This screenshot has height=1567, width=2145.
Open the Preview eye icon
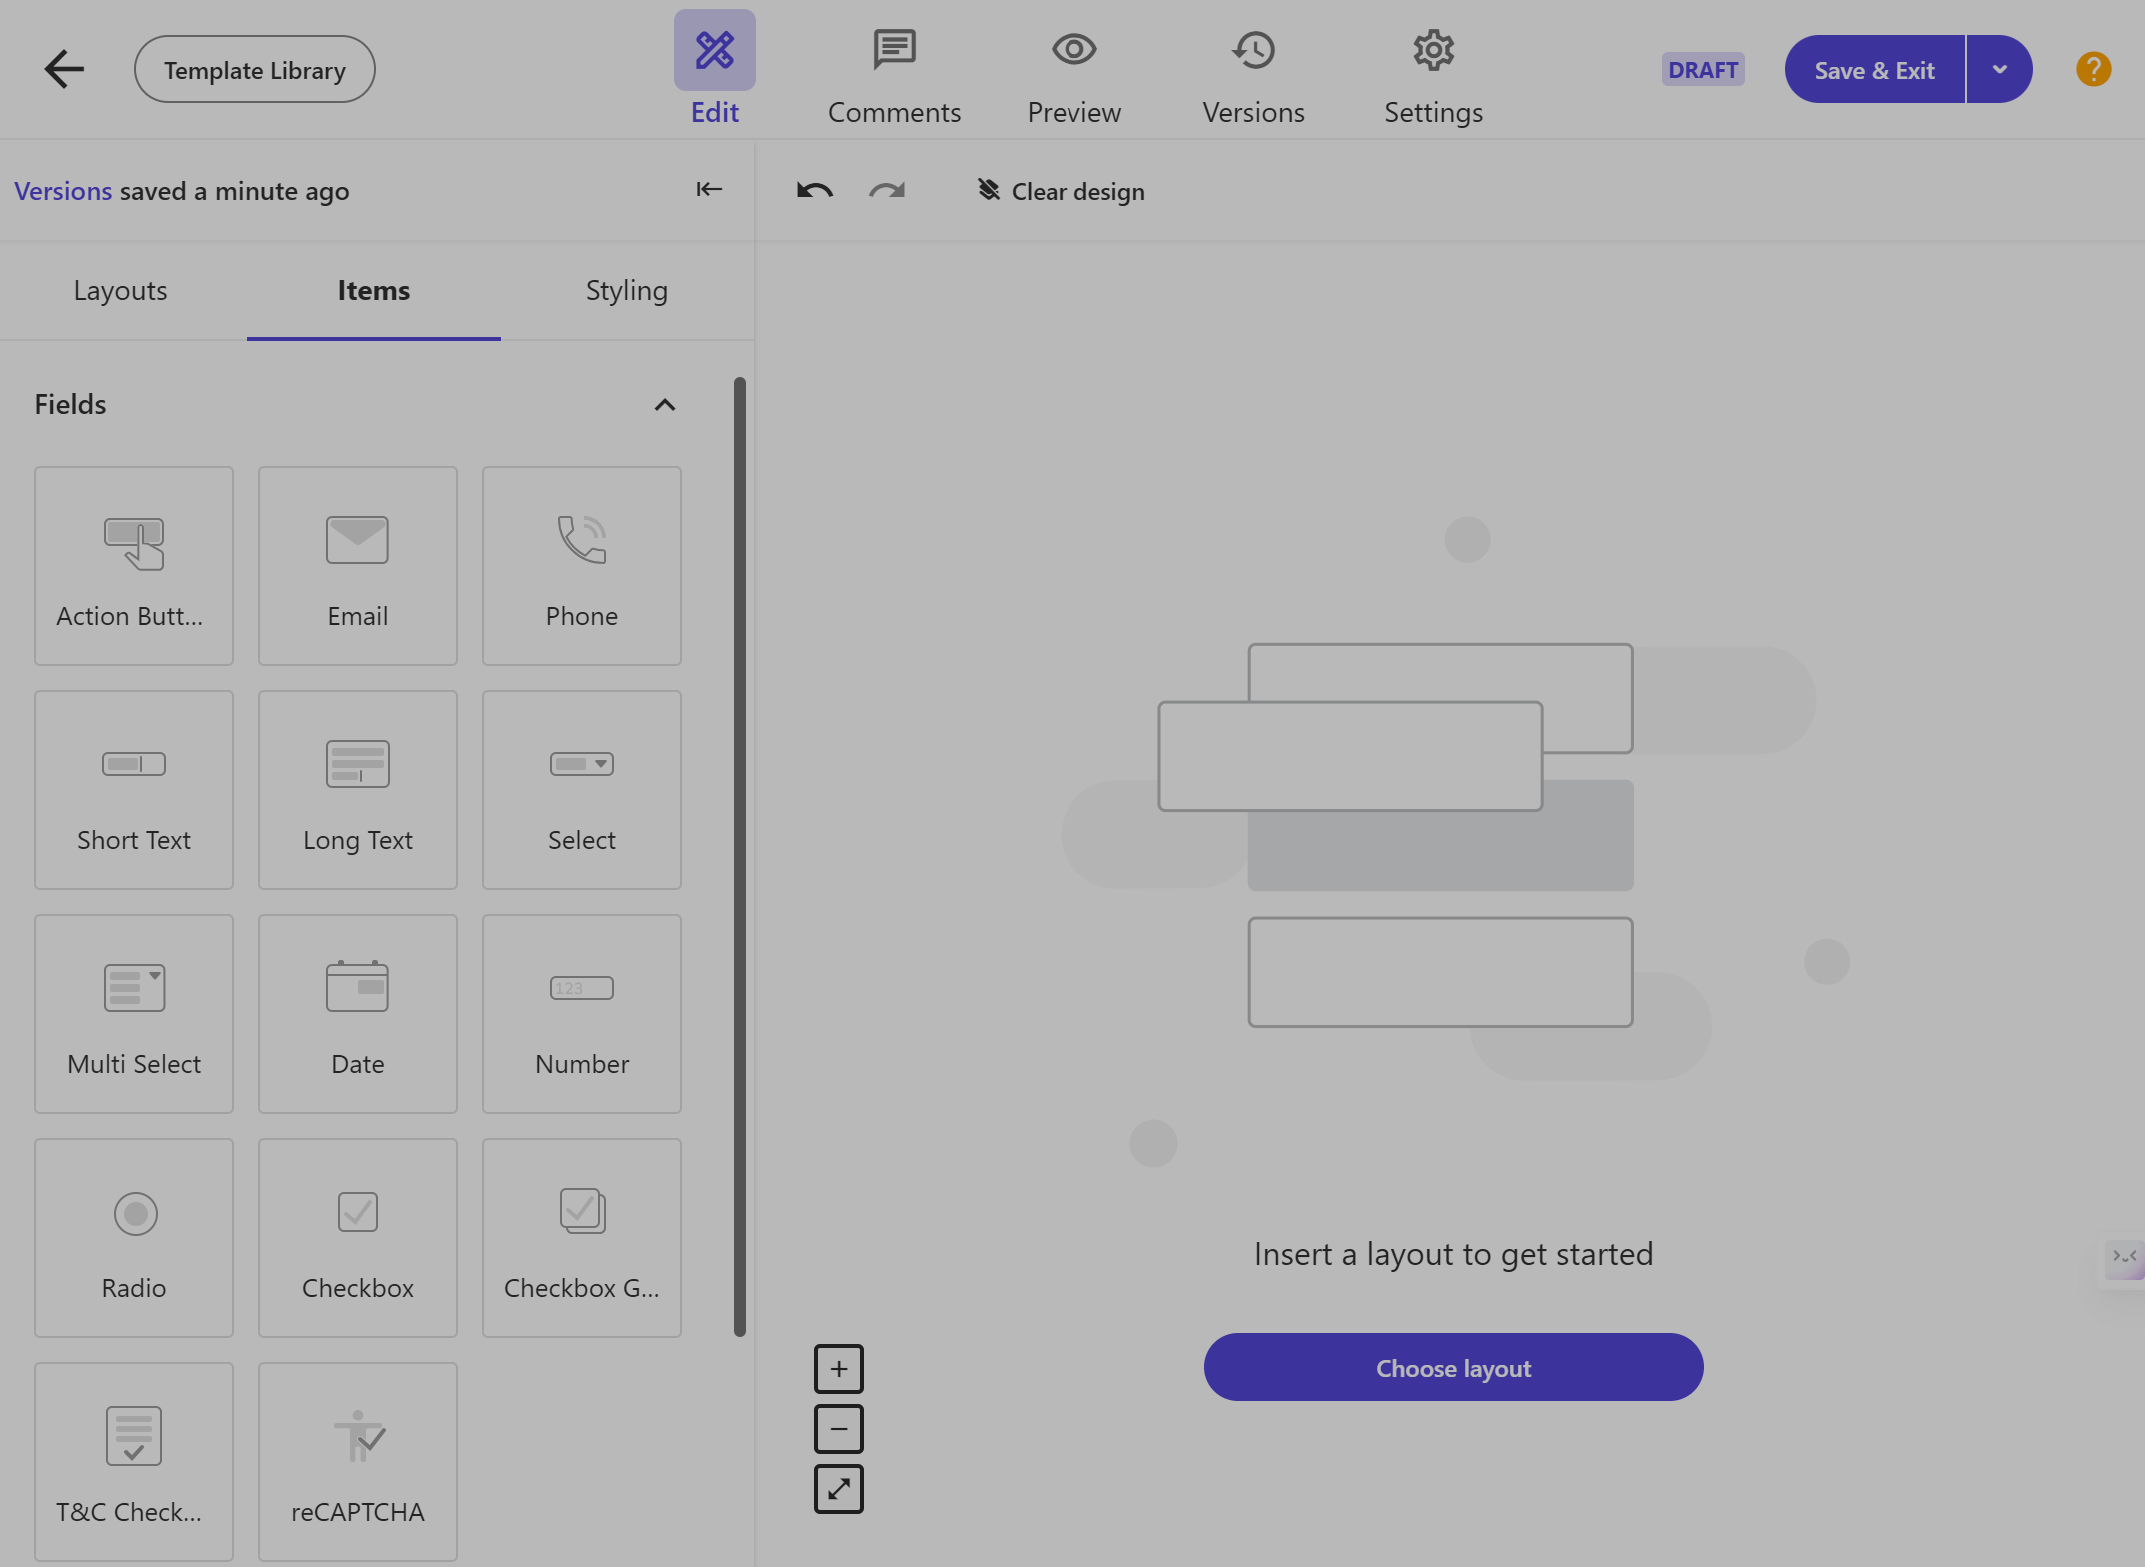coord(1074,49)
